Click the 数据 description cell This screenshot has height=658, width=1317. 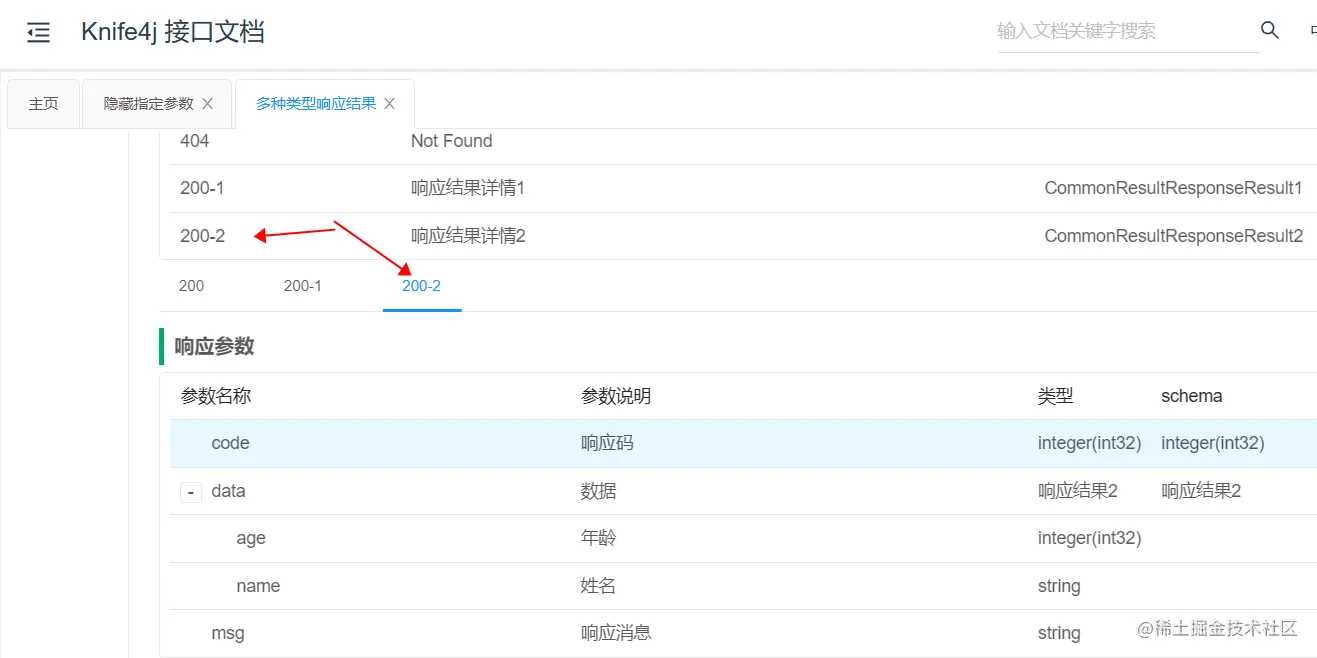point(599,491)
